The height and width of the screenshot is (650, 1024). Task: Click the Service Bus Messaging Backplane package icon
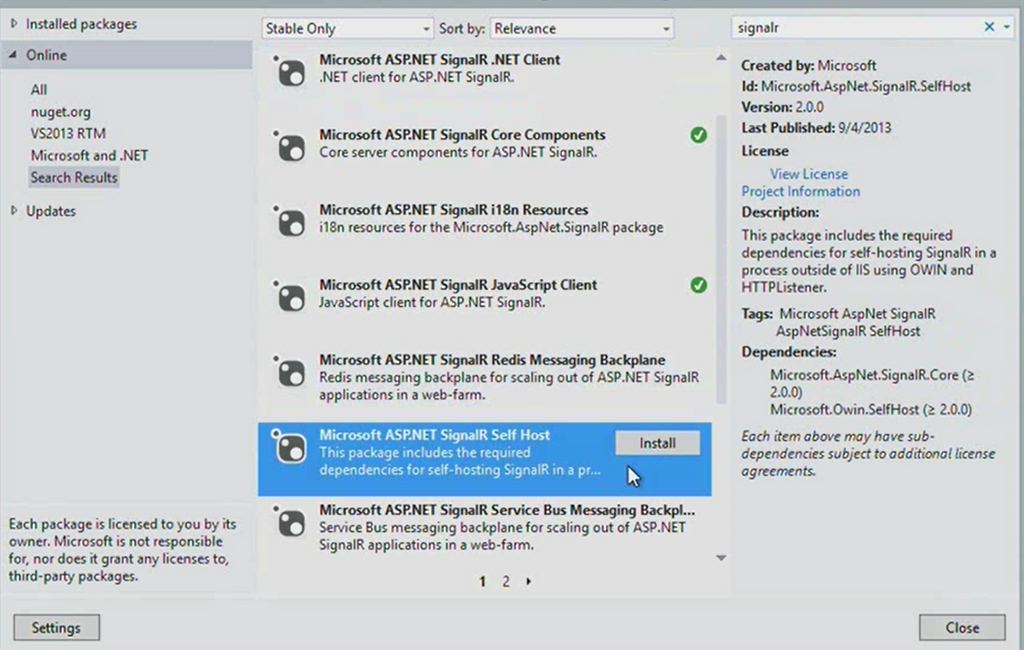click(289, 523)
